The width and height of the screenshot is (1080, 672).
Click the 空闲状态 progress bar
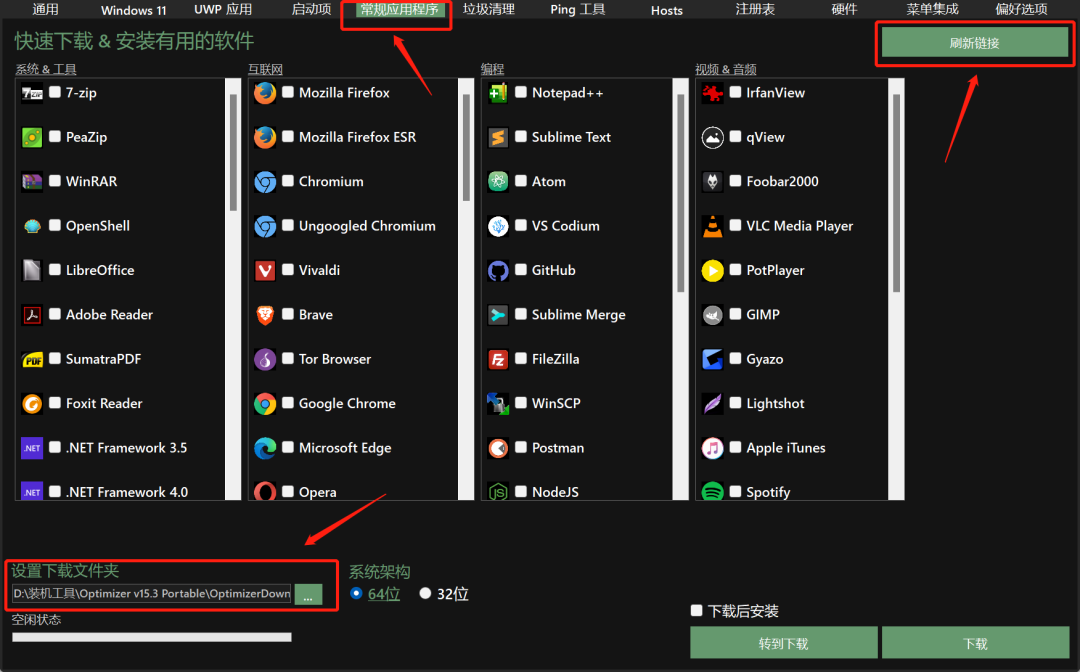pos(152,638)
